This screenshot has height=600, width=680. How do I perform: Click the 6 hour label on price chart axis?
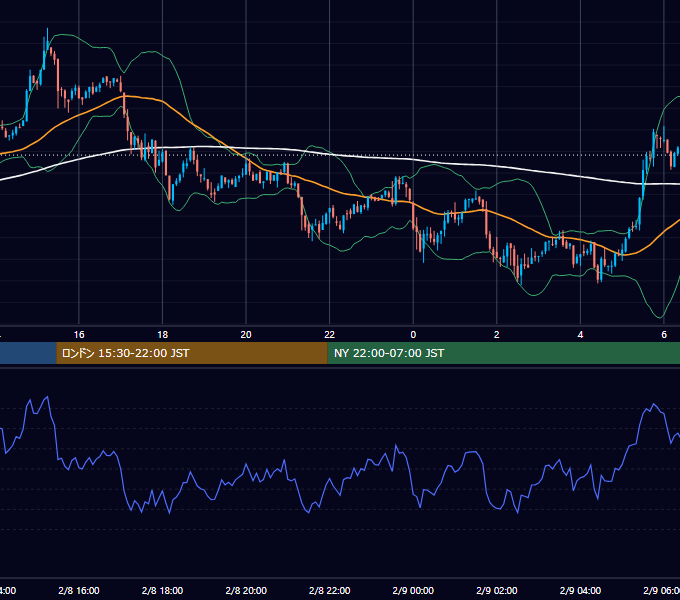[664, 334]
